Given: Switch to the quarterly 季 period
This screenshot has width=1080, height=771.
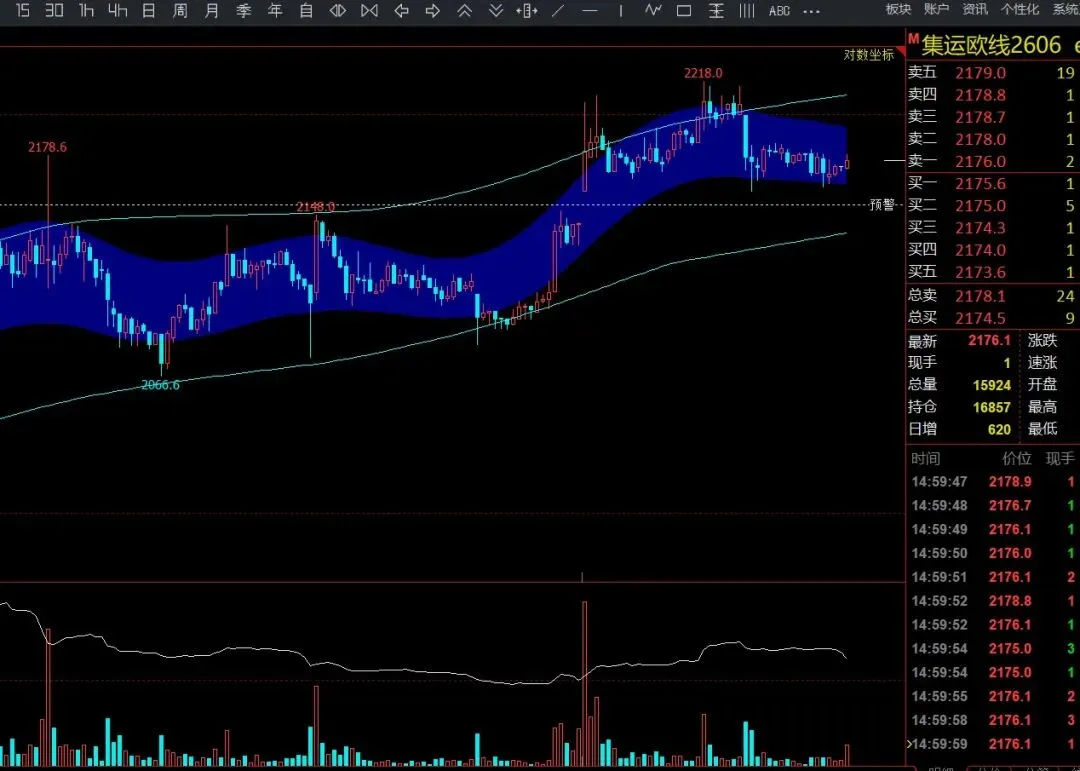Looking at the screenshot, I should coord(244,11).
